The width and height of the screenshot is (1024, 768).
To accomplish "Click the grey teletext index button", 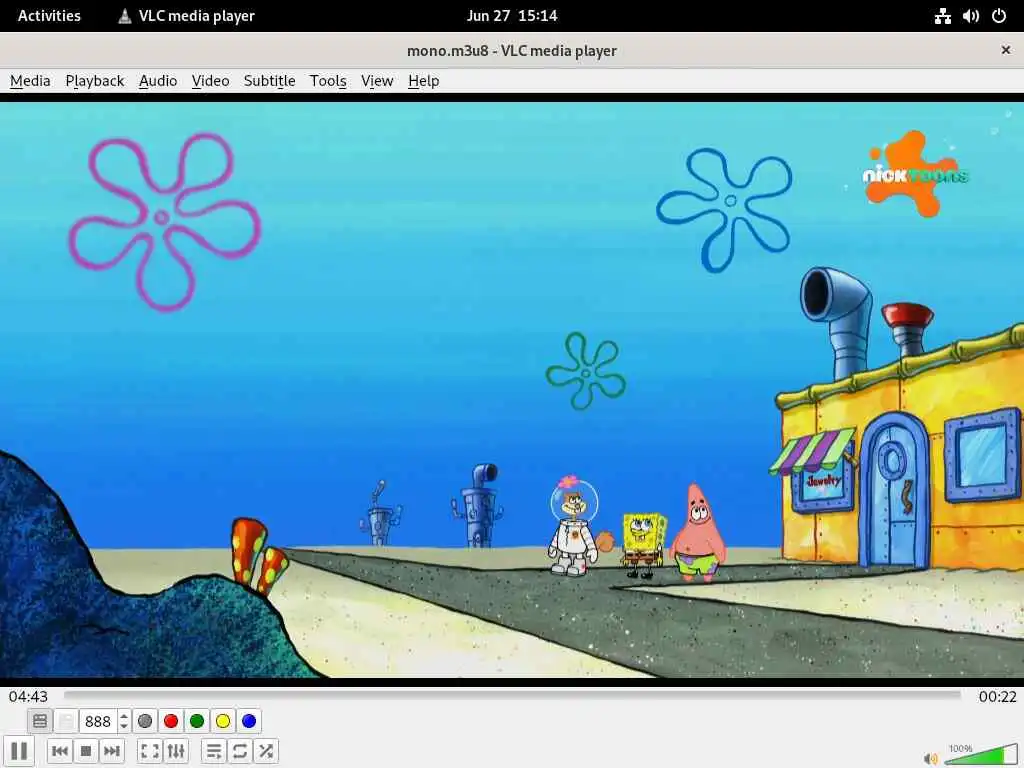I will click(x=145, y=721).
